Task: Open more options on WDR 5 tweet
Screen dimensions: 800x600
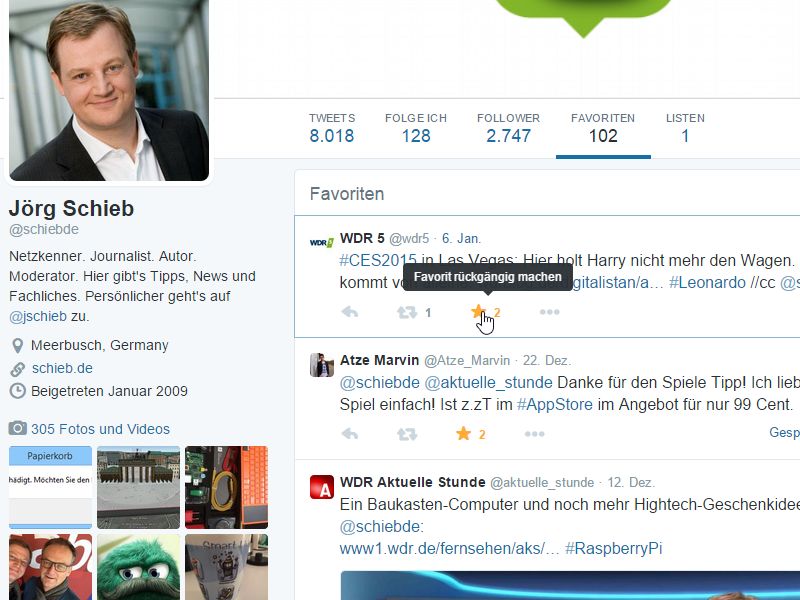Action: 549,312
